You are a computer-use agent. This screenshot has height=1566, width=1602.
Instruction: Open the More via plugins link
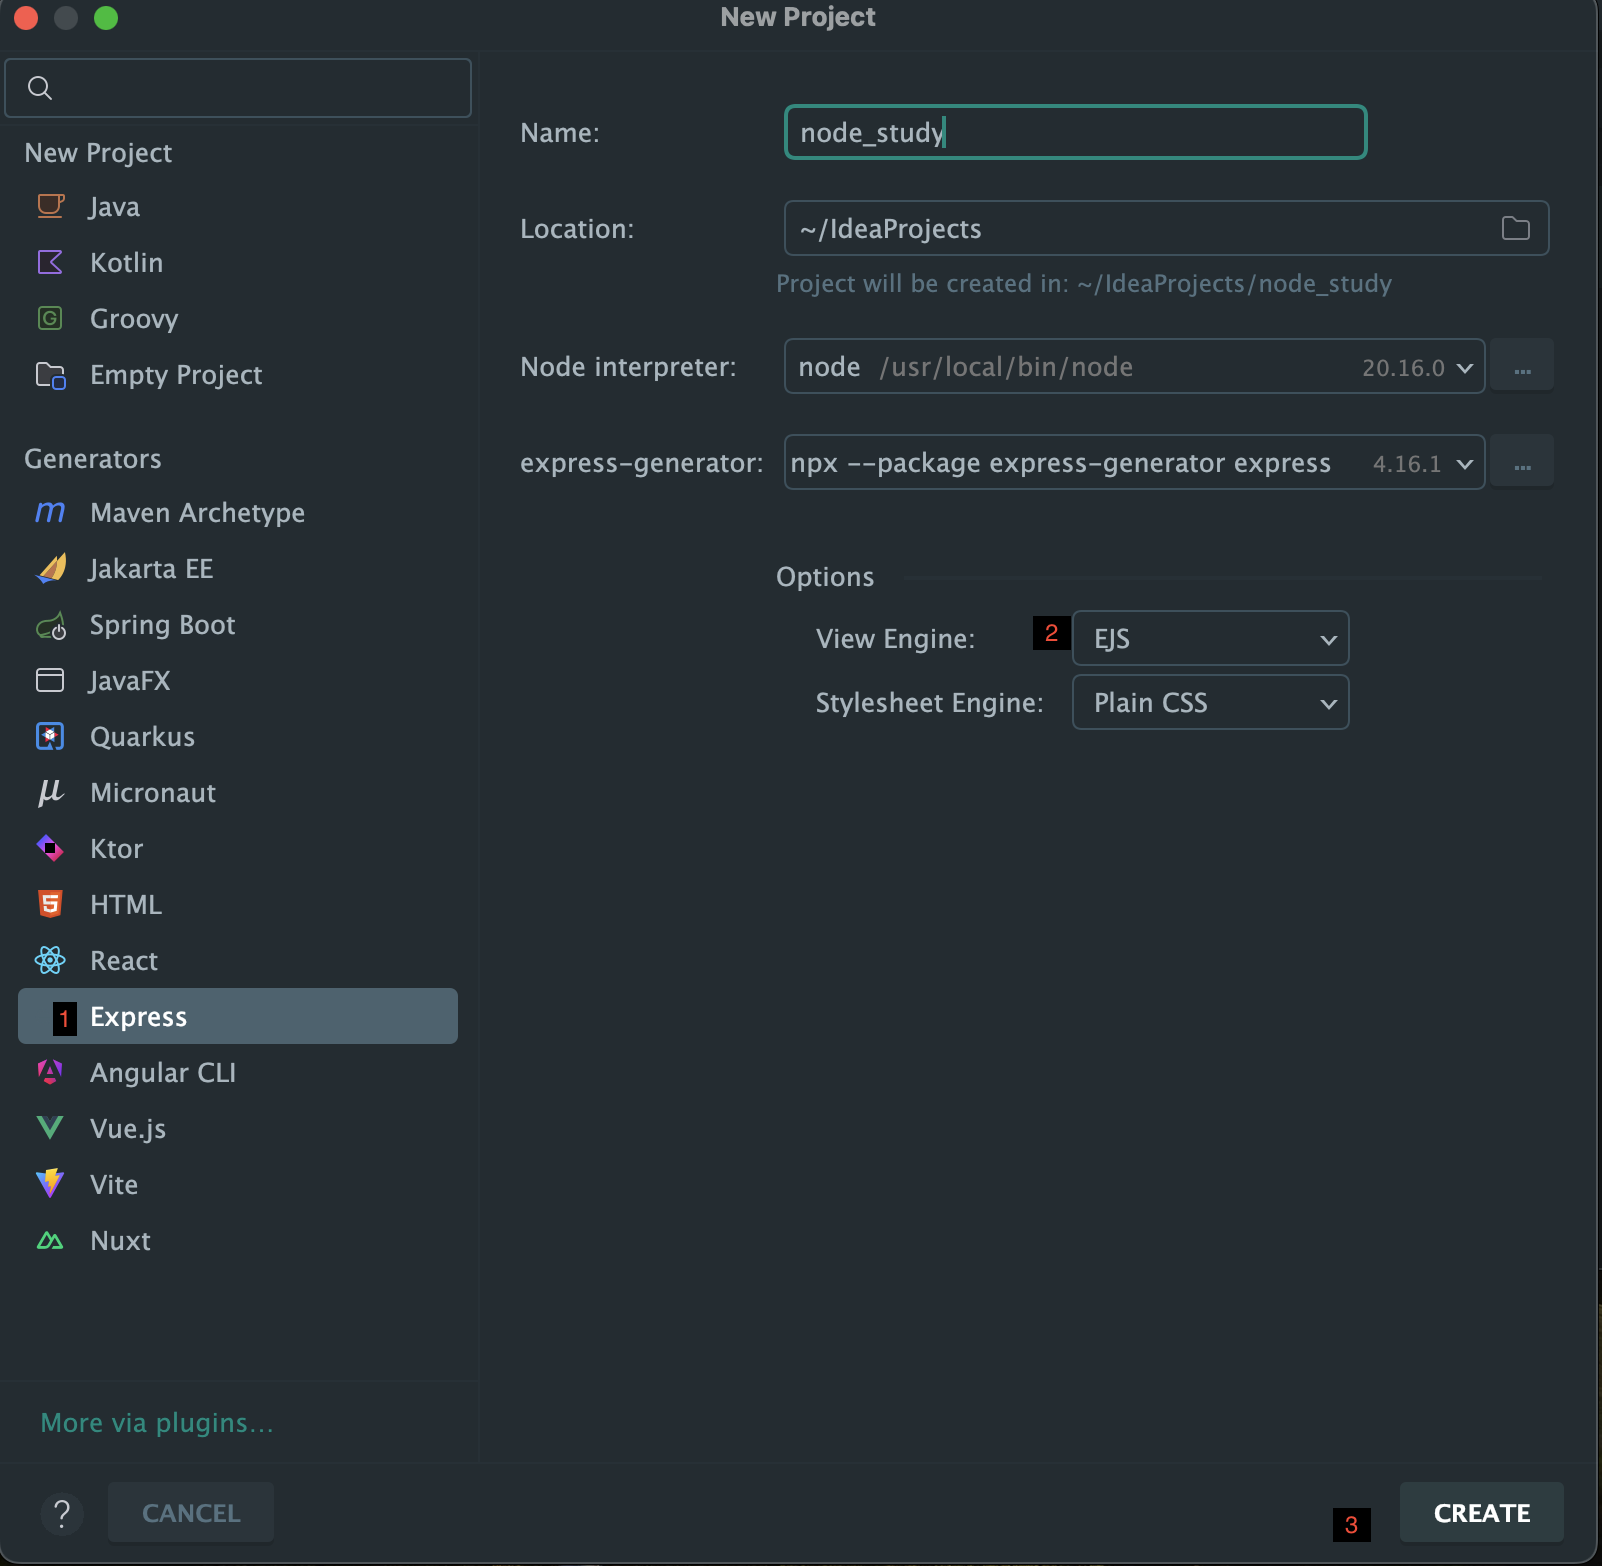pyautogui.click(x=157, y=1423)
